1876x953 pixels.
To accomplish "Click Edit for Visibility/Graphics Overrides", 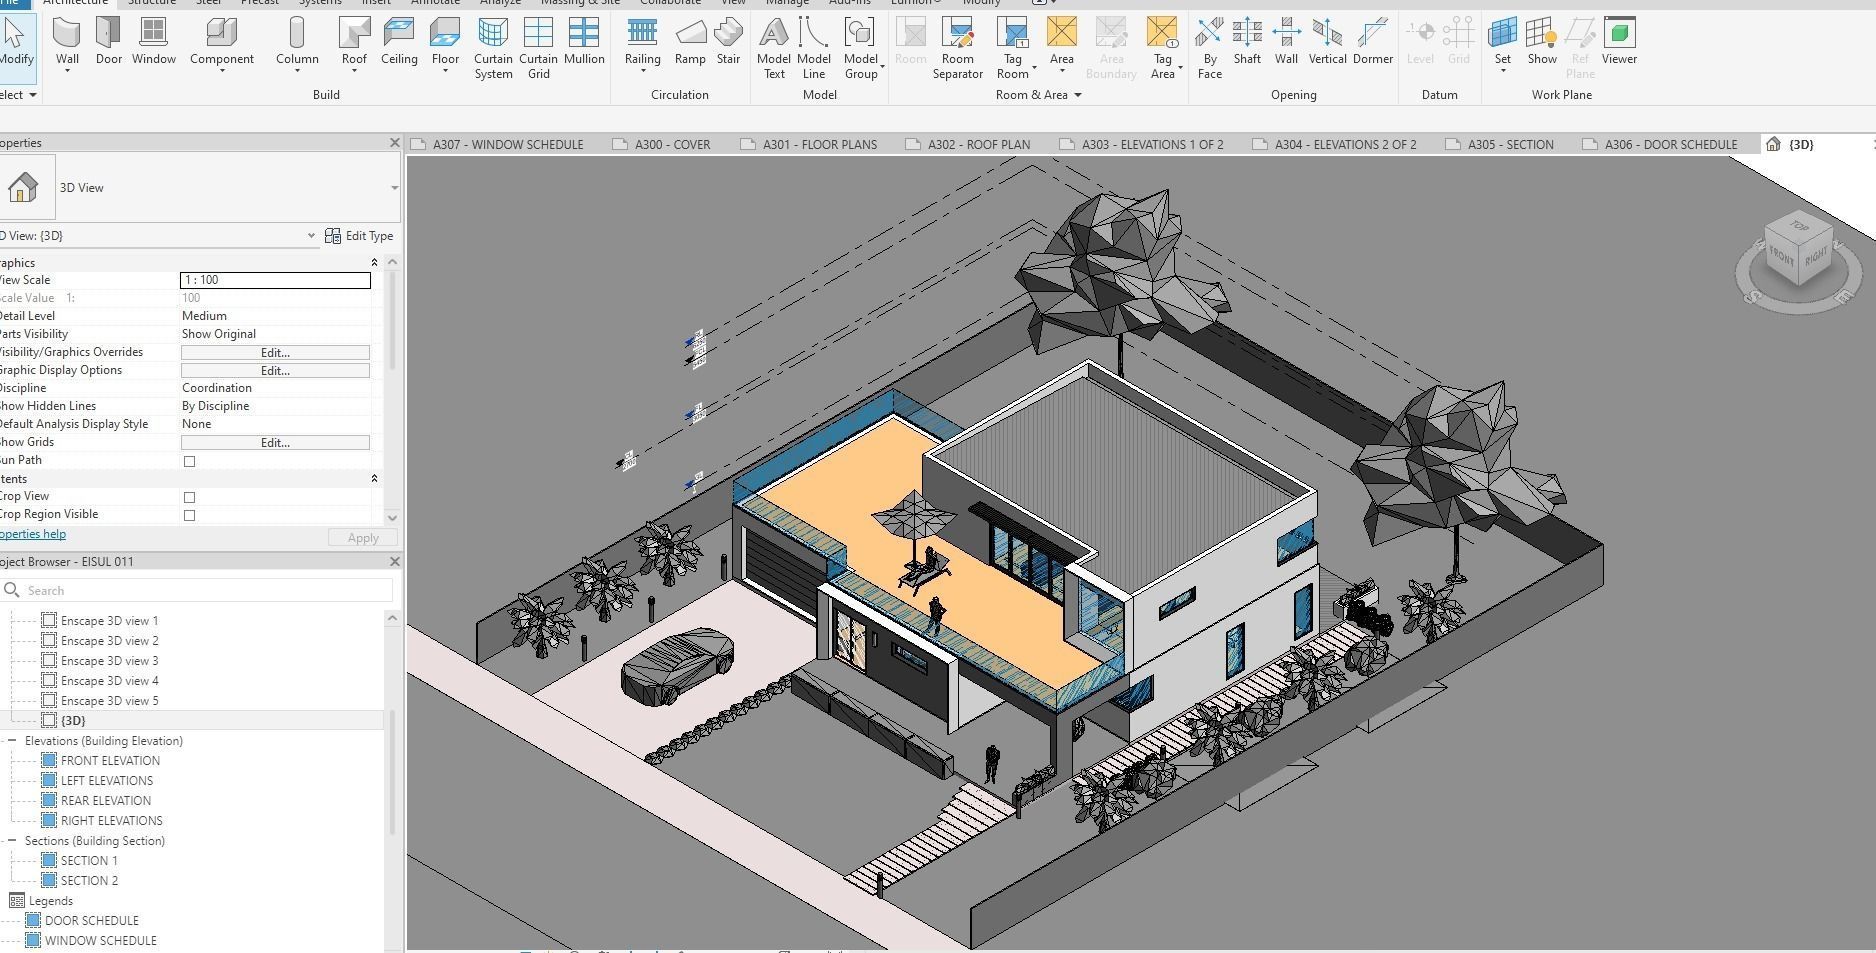I will 275,353.
